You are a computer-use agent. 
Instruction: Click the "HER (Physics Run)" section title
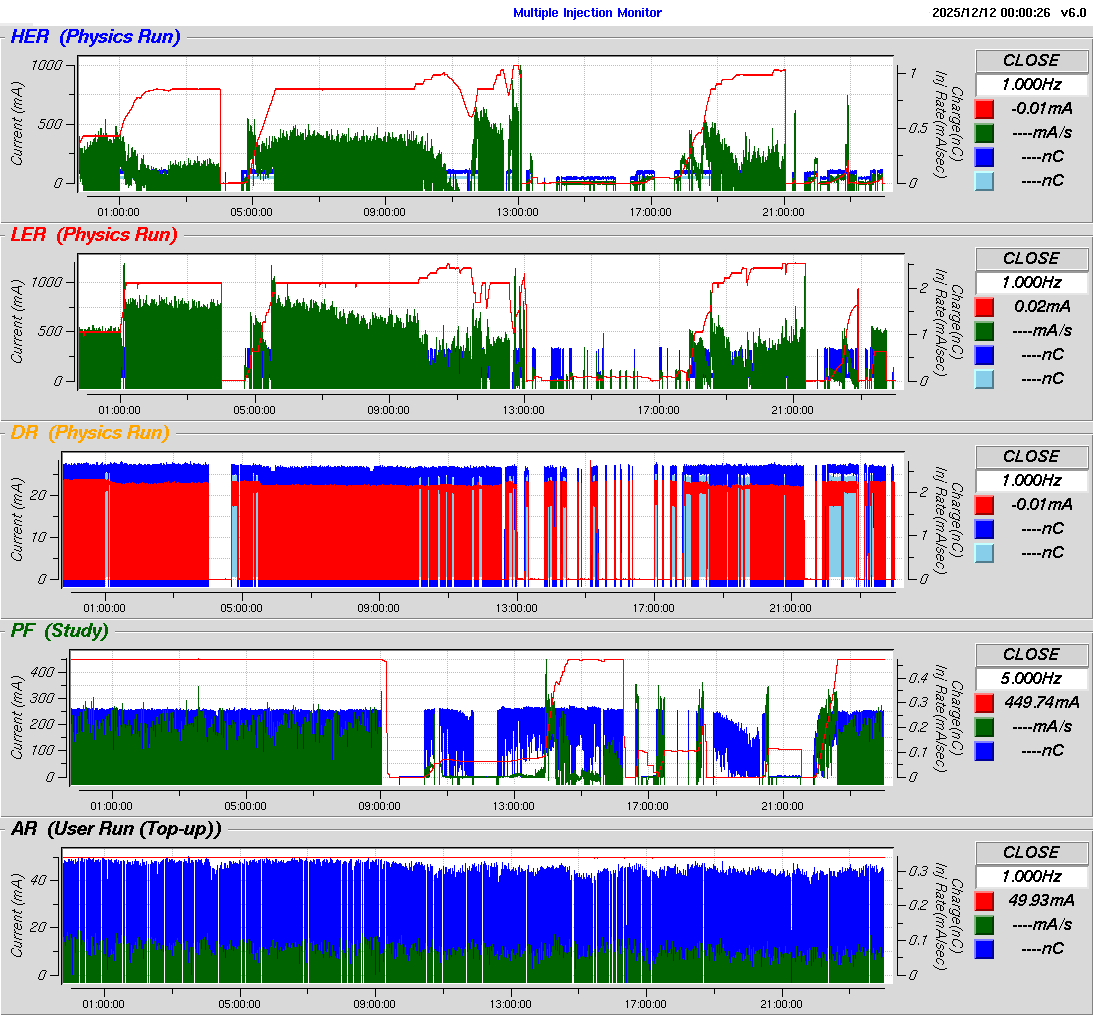tap(95, 37)
